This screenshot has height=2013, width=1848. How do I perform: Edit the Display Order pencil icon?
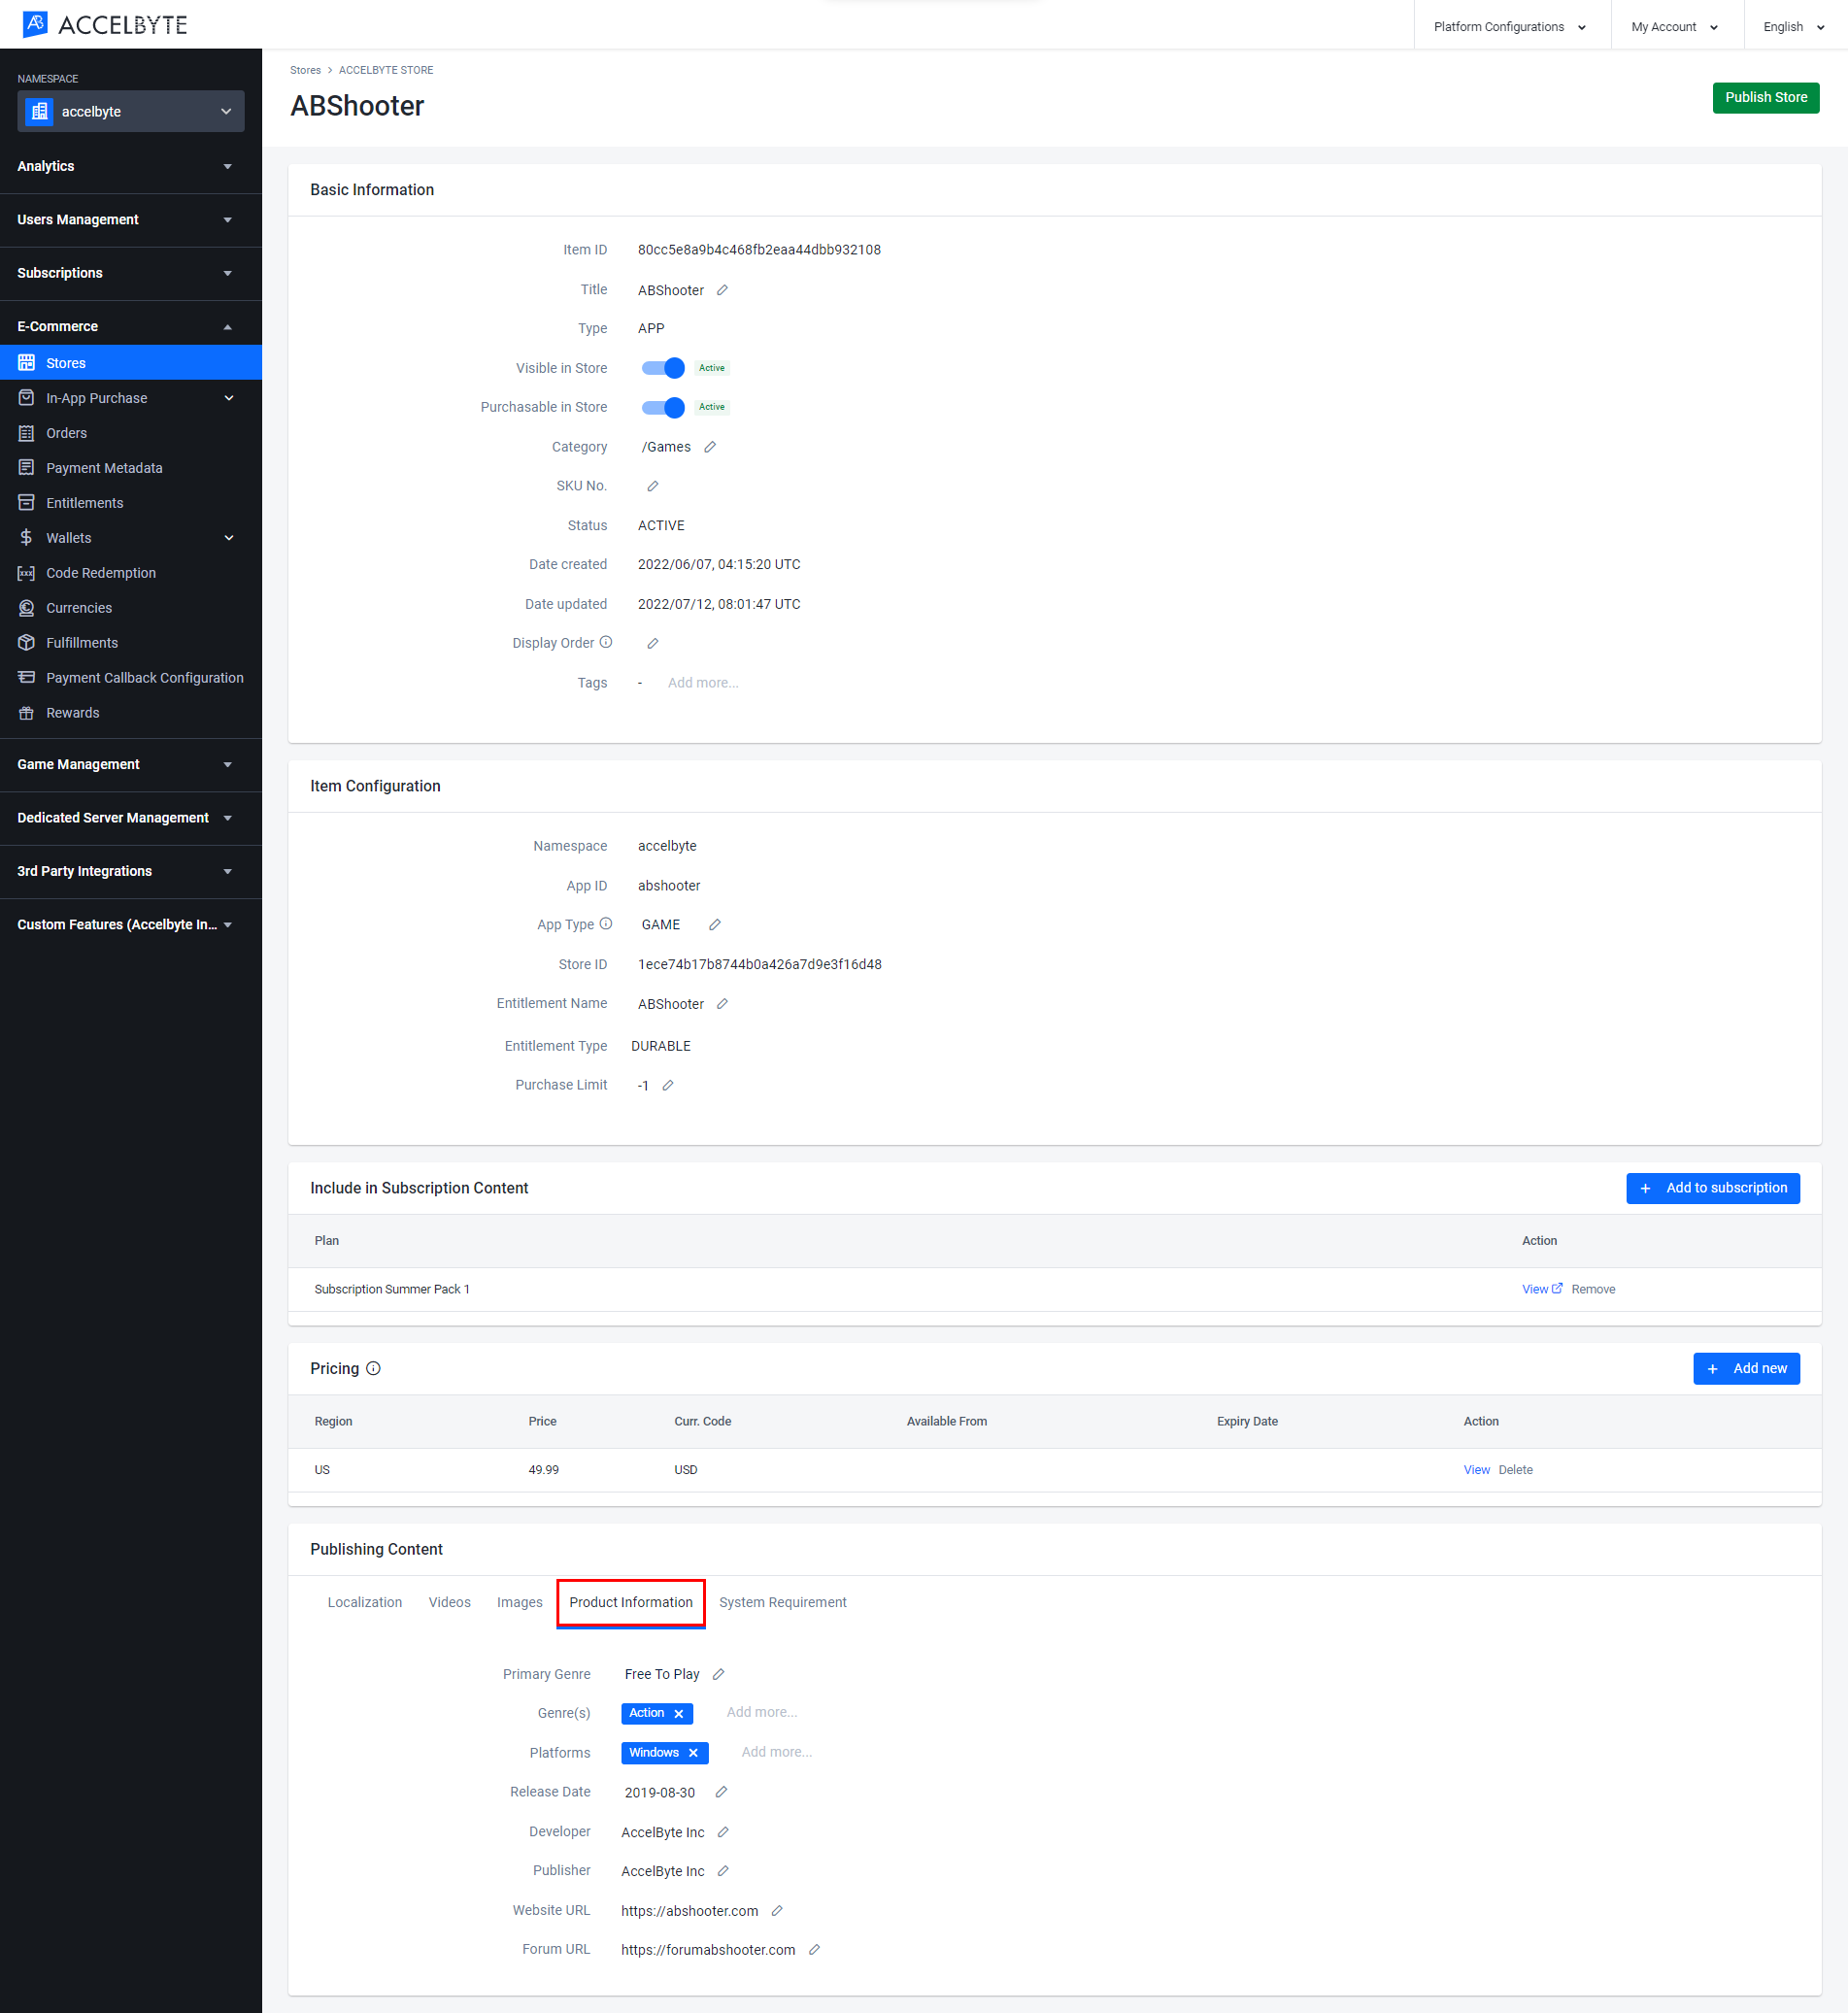coord(653,643)
